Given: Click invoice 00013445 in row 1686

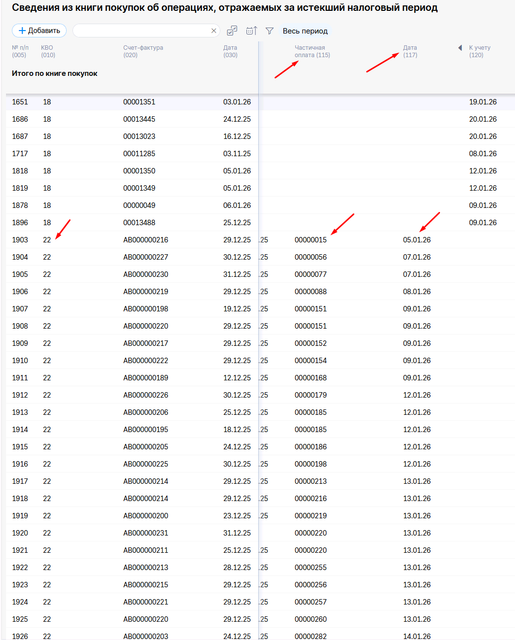Looking at the screenshot, I should point(139,119).
